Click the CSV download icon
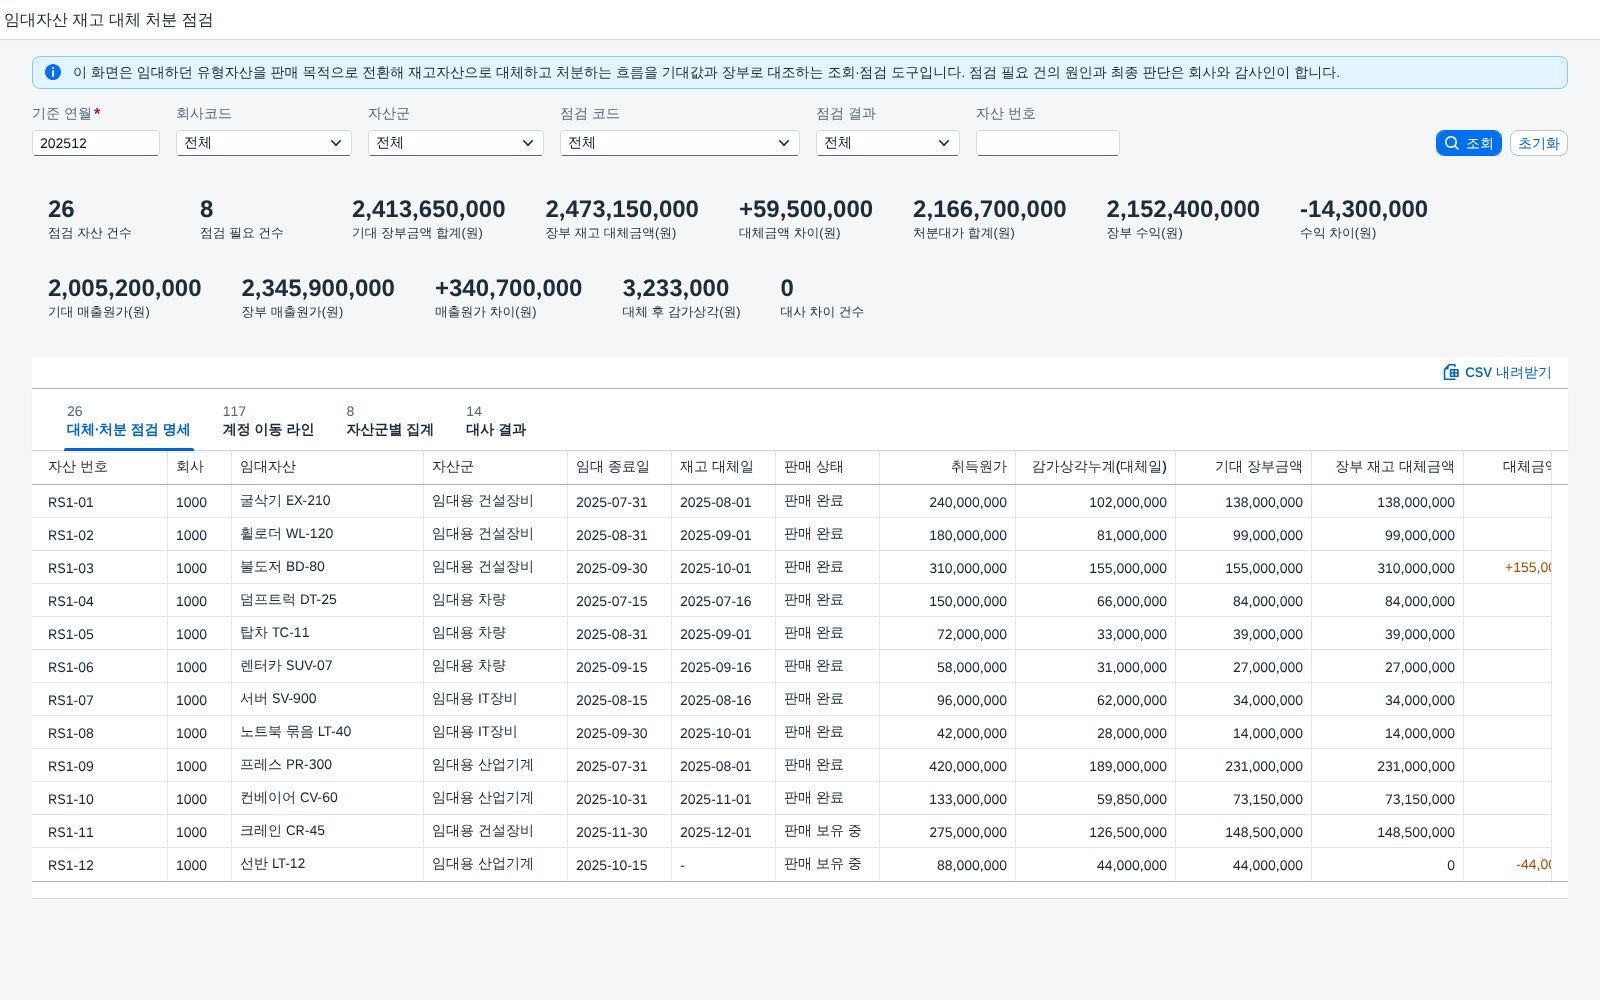Screen dimensions: 1600x1000 (1451, 372)
